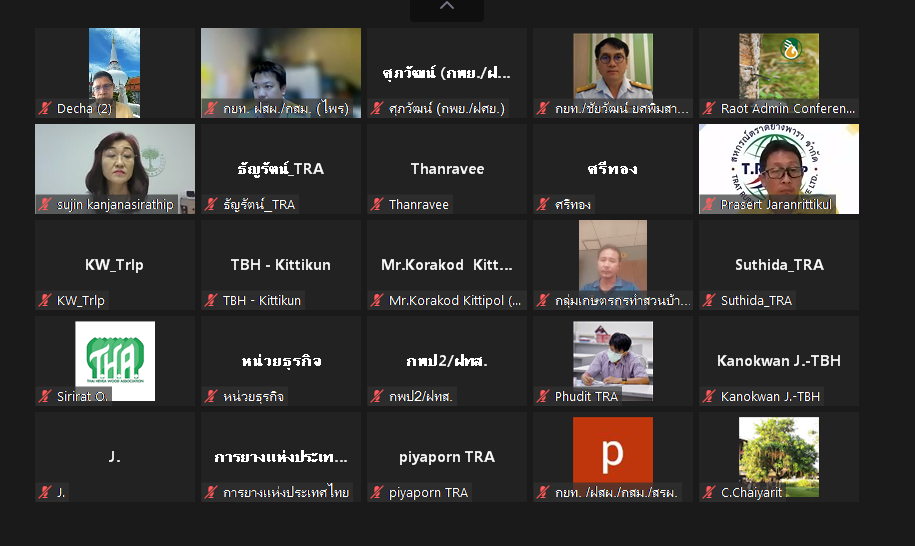
Task: Click muted mic icon for Kanokwan J.-TBH
Action: tap(709, 396)
